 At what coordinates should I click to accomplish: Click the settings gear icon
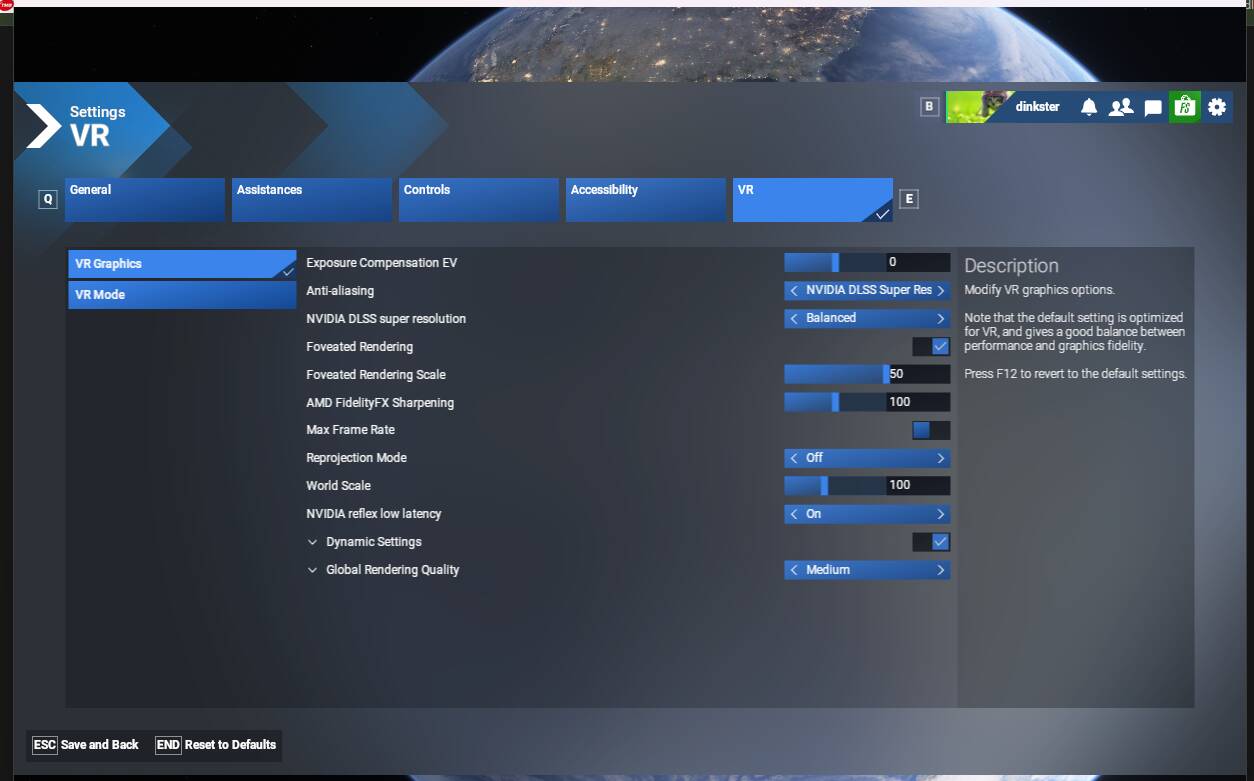tap(1216, 107)
